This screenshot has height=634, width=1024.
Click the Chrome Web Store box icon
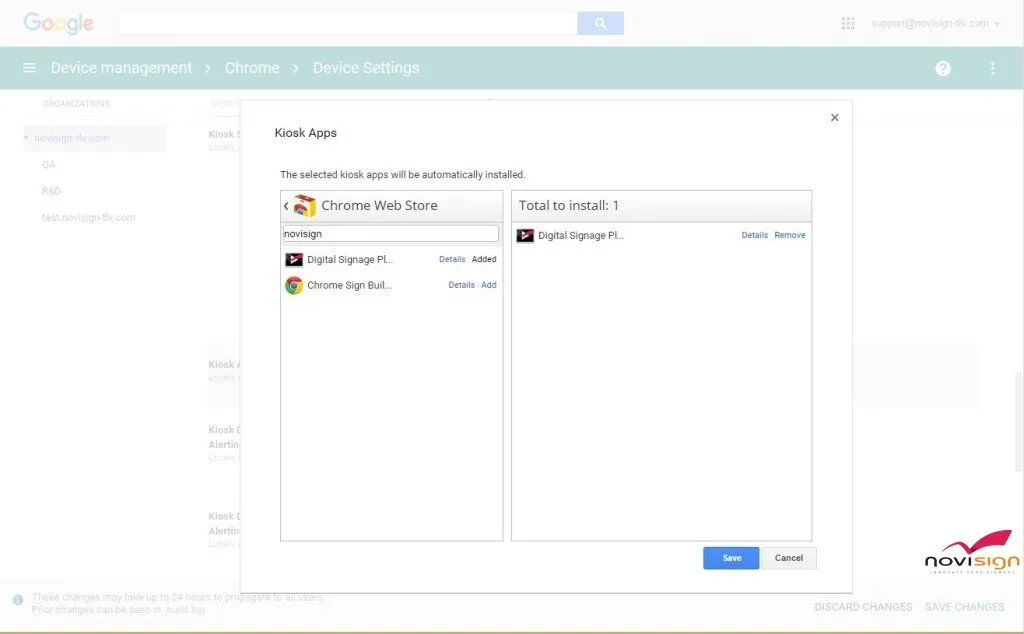click(305, 205)
